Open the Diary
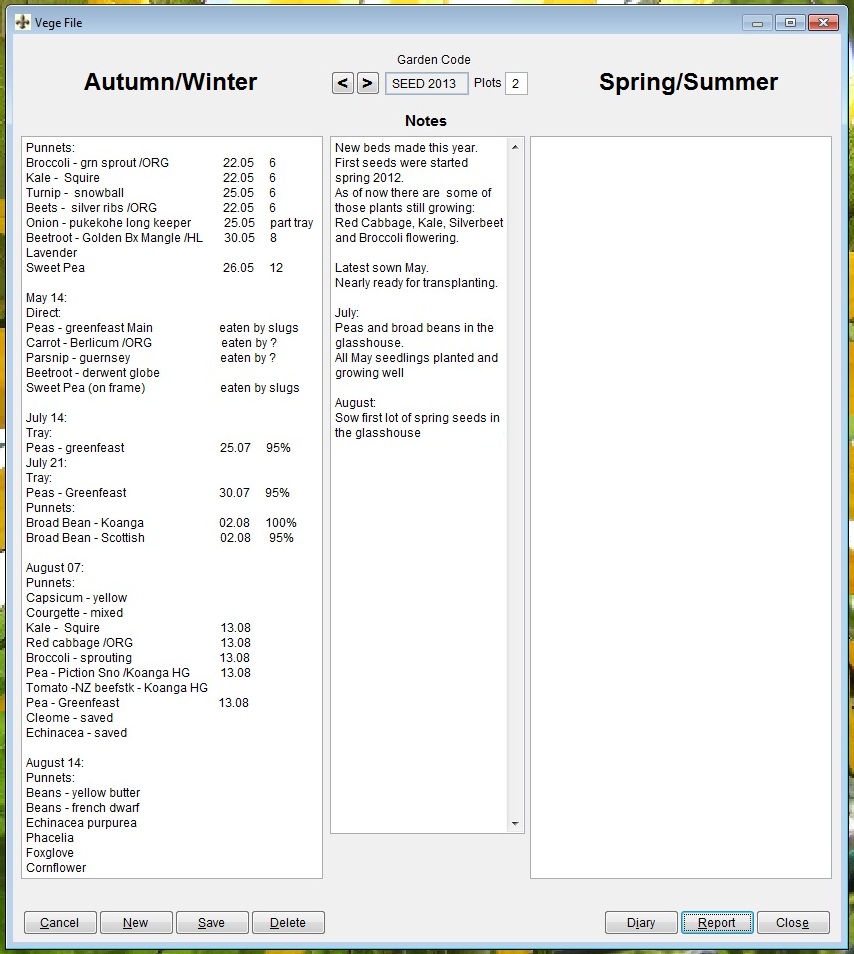Image resolution: width=854 pixels, height=954 pixels. [641, 922]
